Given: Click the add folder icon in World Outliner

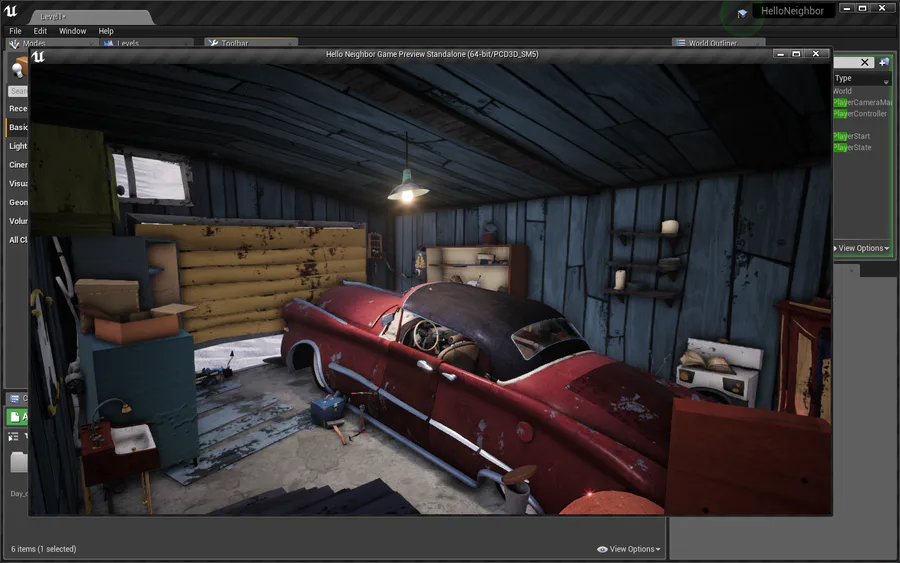Looking at the screenshot, I should coord(884,62).
